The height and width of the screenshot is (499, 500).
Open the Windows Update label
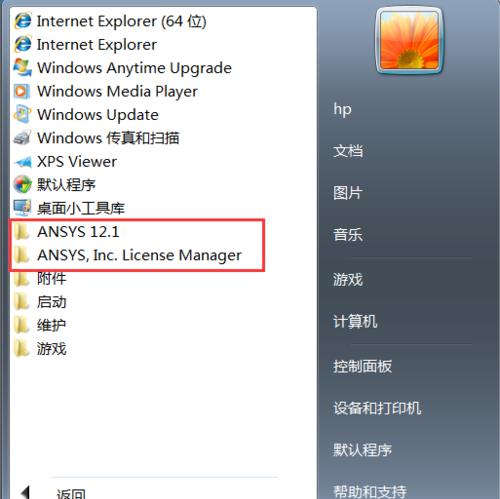[98, 115]
